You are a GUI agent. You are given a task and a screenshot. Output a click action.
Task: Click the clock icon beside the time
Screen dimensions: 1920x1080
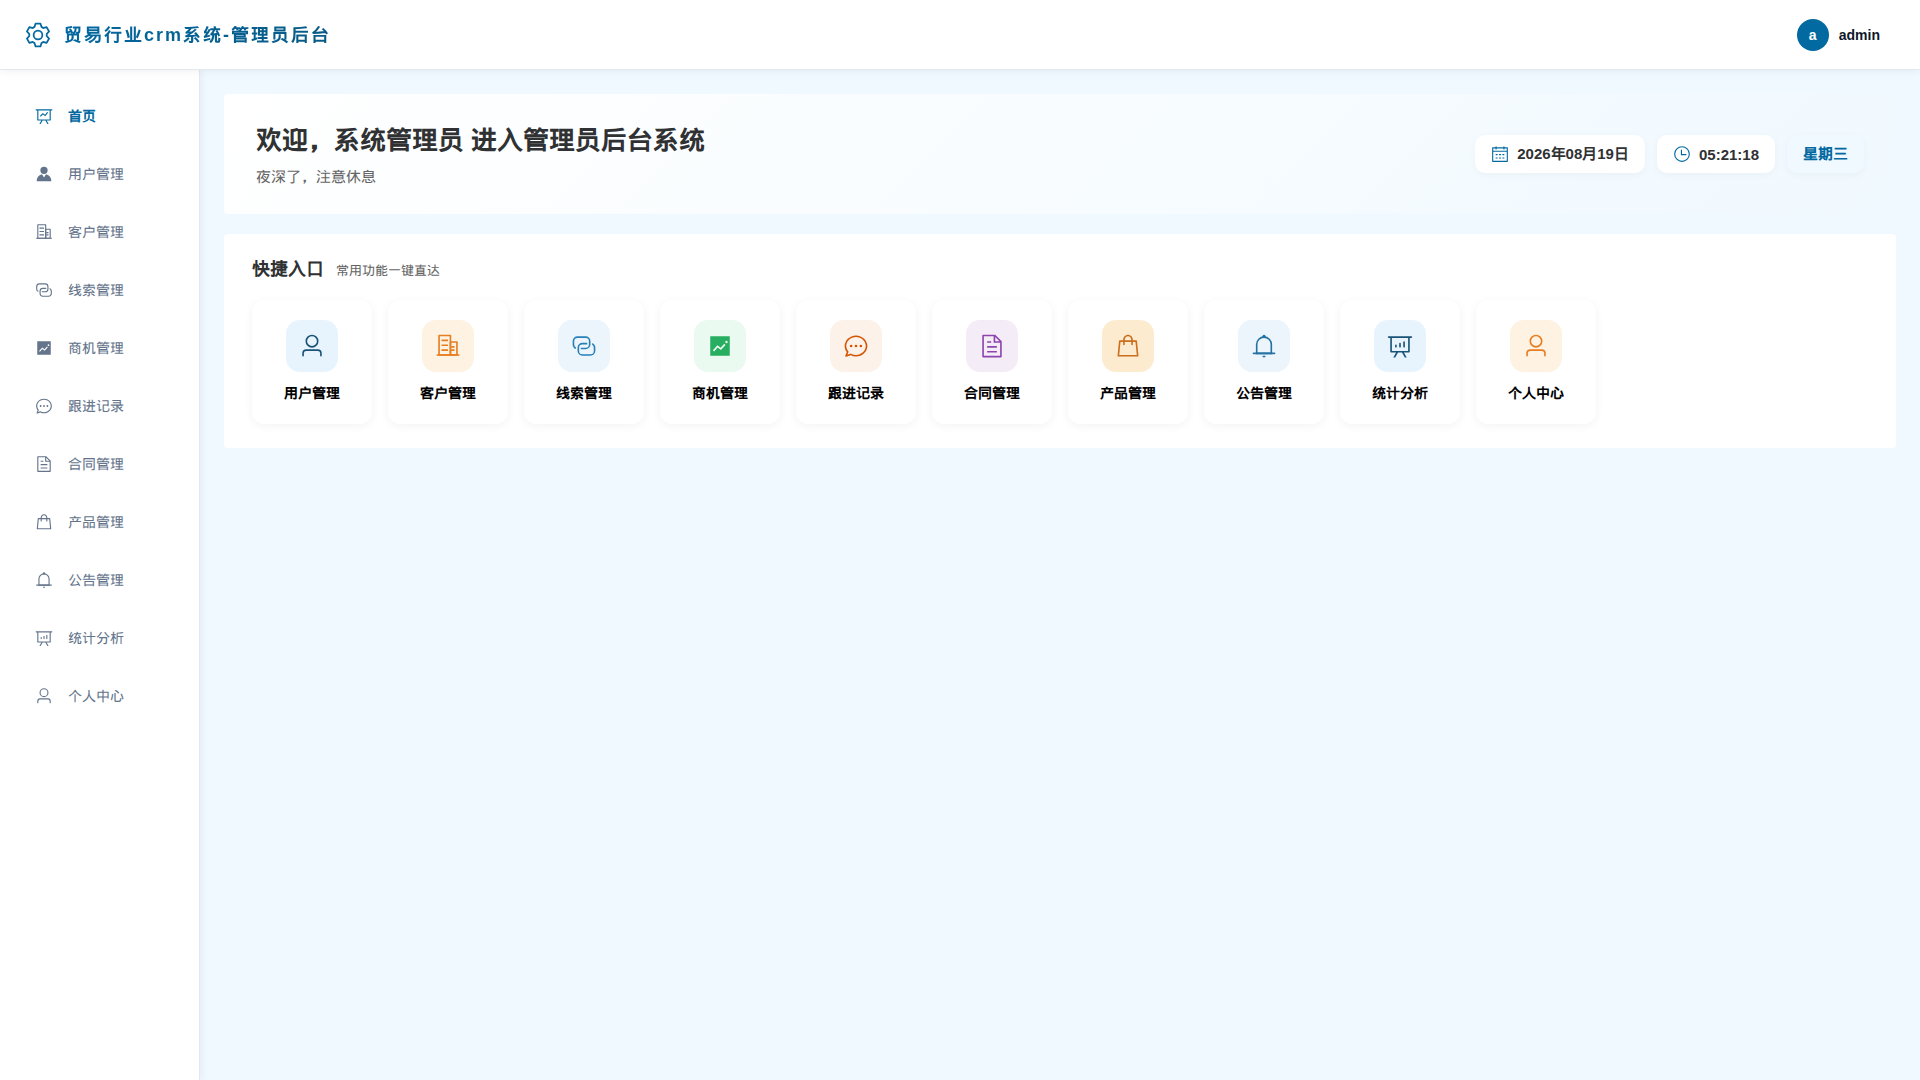(x=1682, y=154)
